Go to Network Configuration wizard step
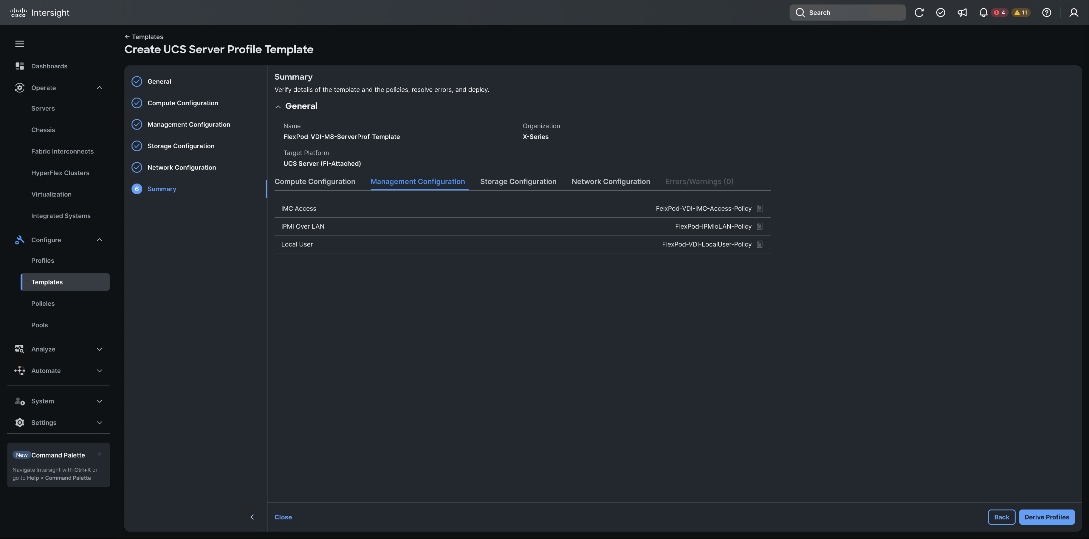The width and height of the screenshot is (1089, 539). 181,167
